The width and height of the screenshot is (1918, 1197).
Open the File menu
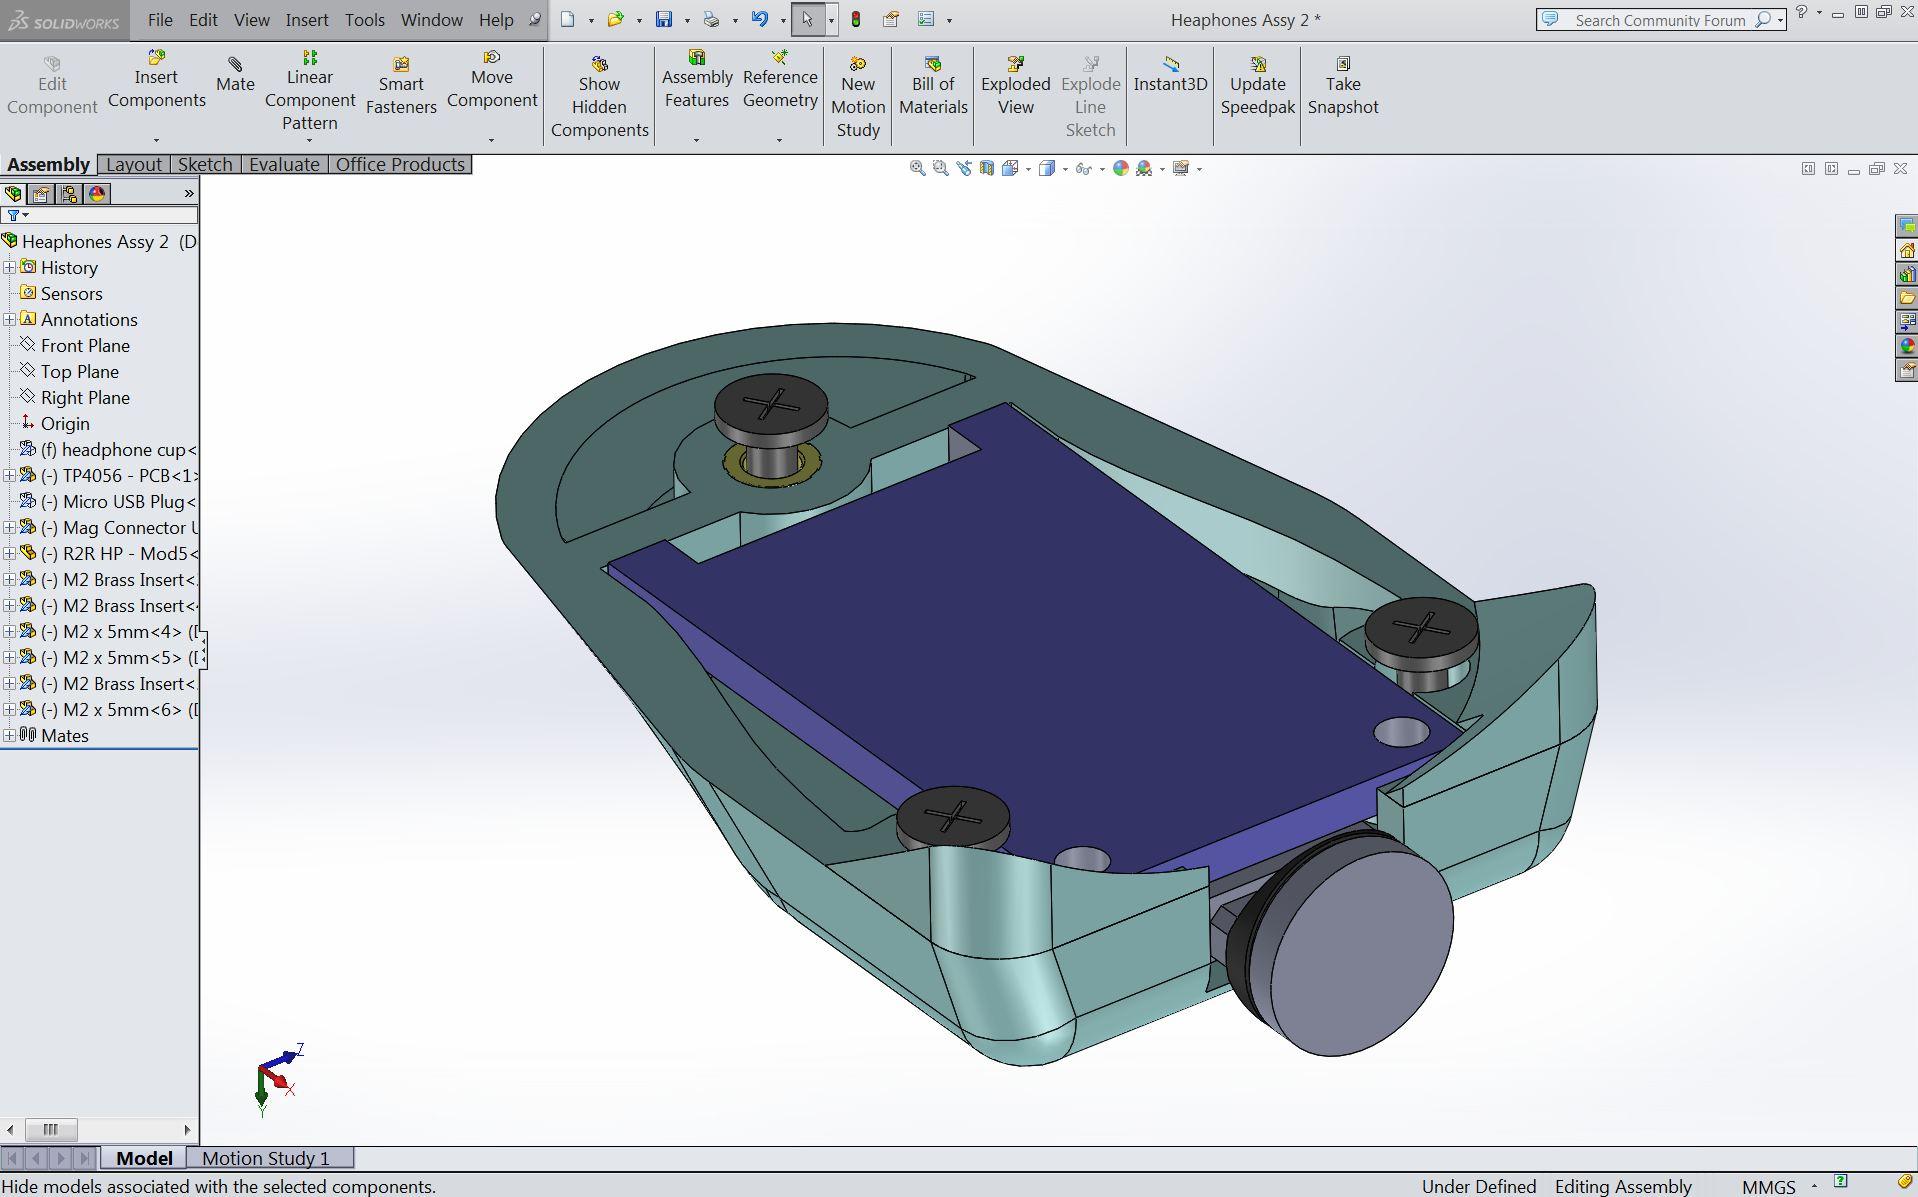click(160, 20)
